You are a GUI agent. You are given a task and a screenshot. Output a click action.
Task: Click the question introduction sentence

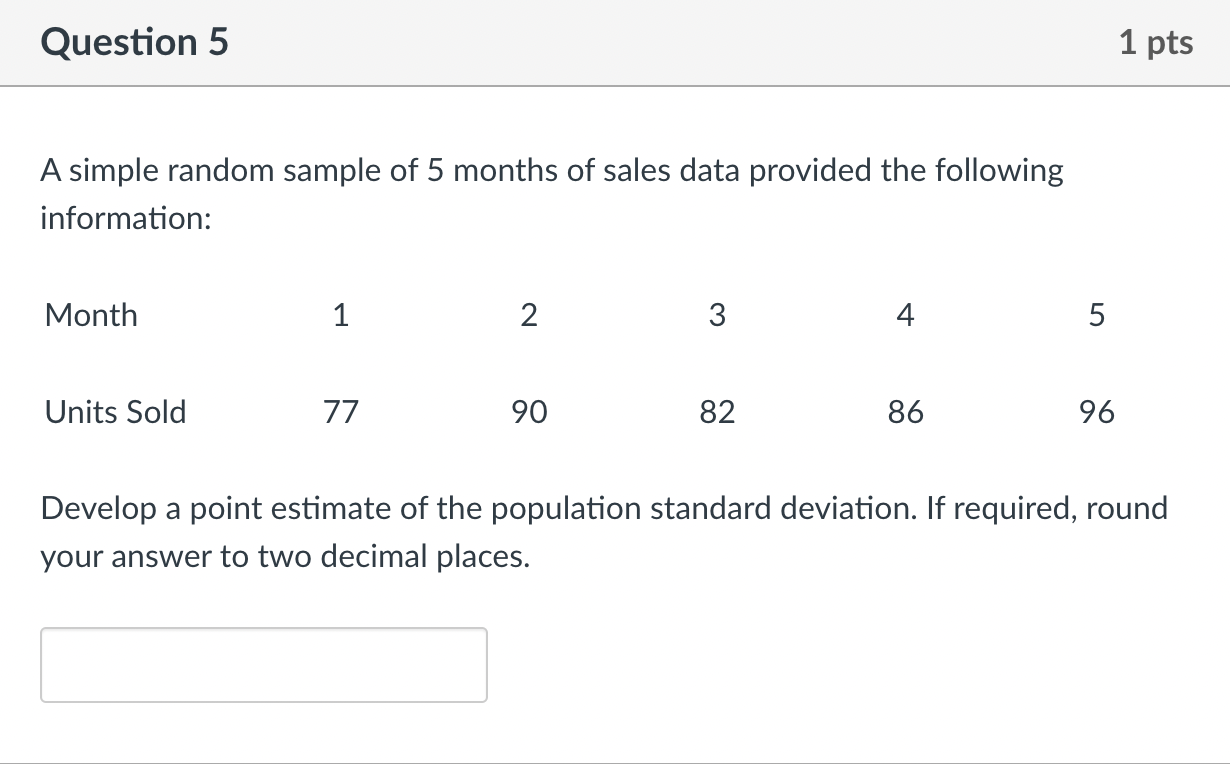click(550, 170)
